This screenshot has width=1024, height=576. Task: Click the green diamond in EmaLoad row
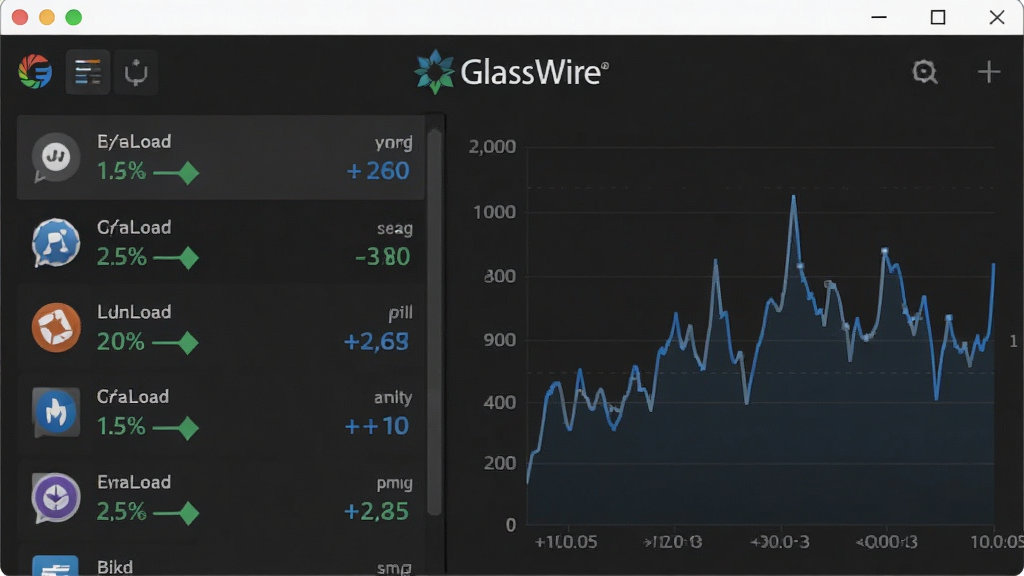188,513
